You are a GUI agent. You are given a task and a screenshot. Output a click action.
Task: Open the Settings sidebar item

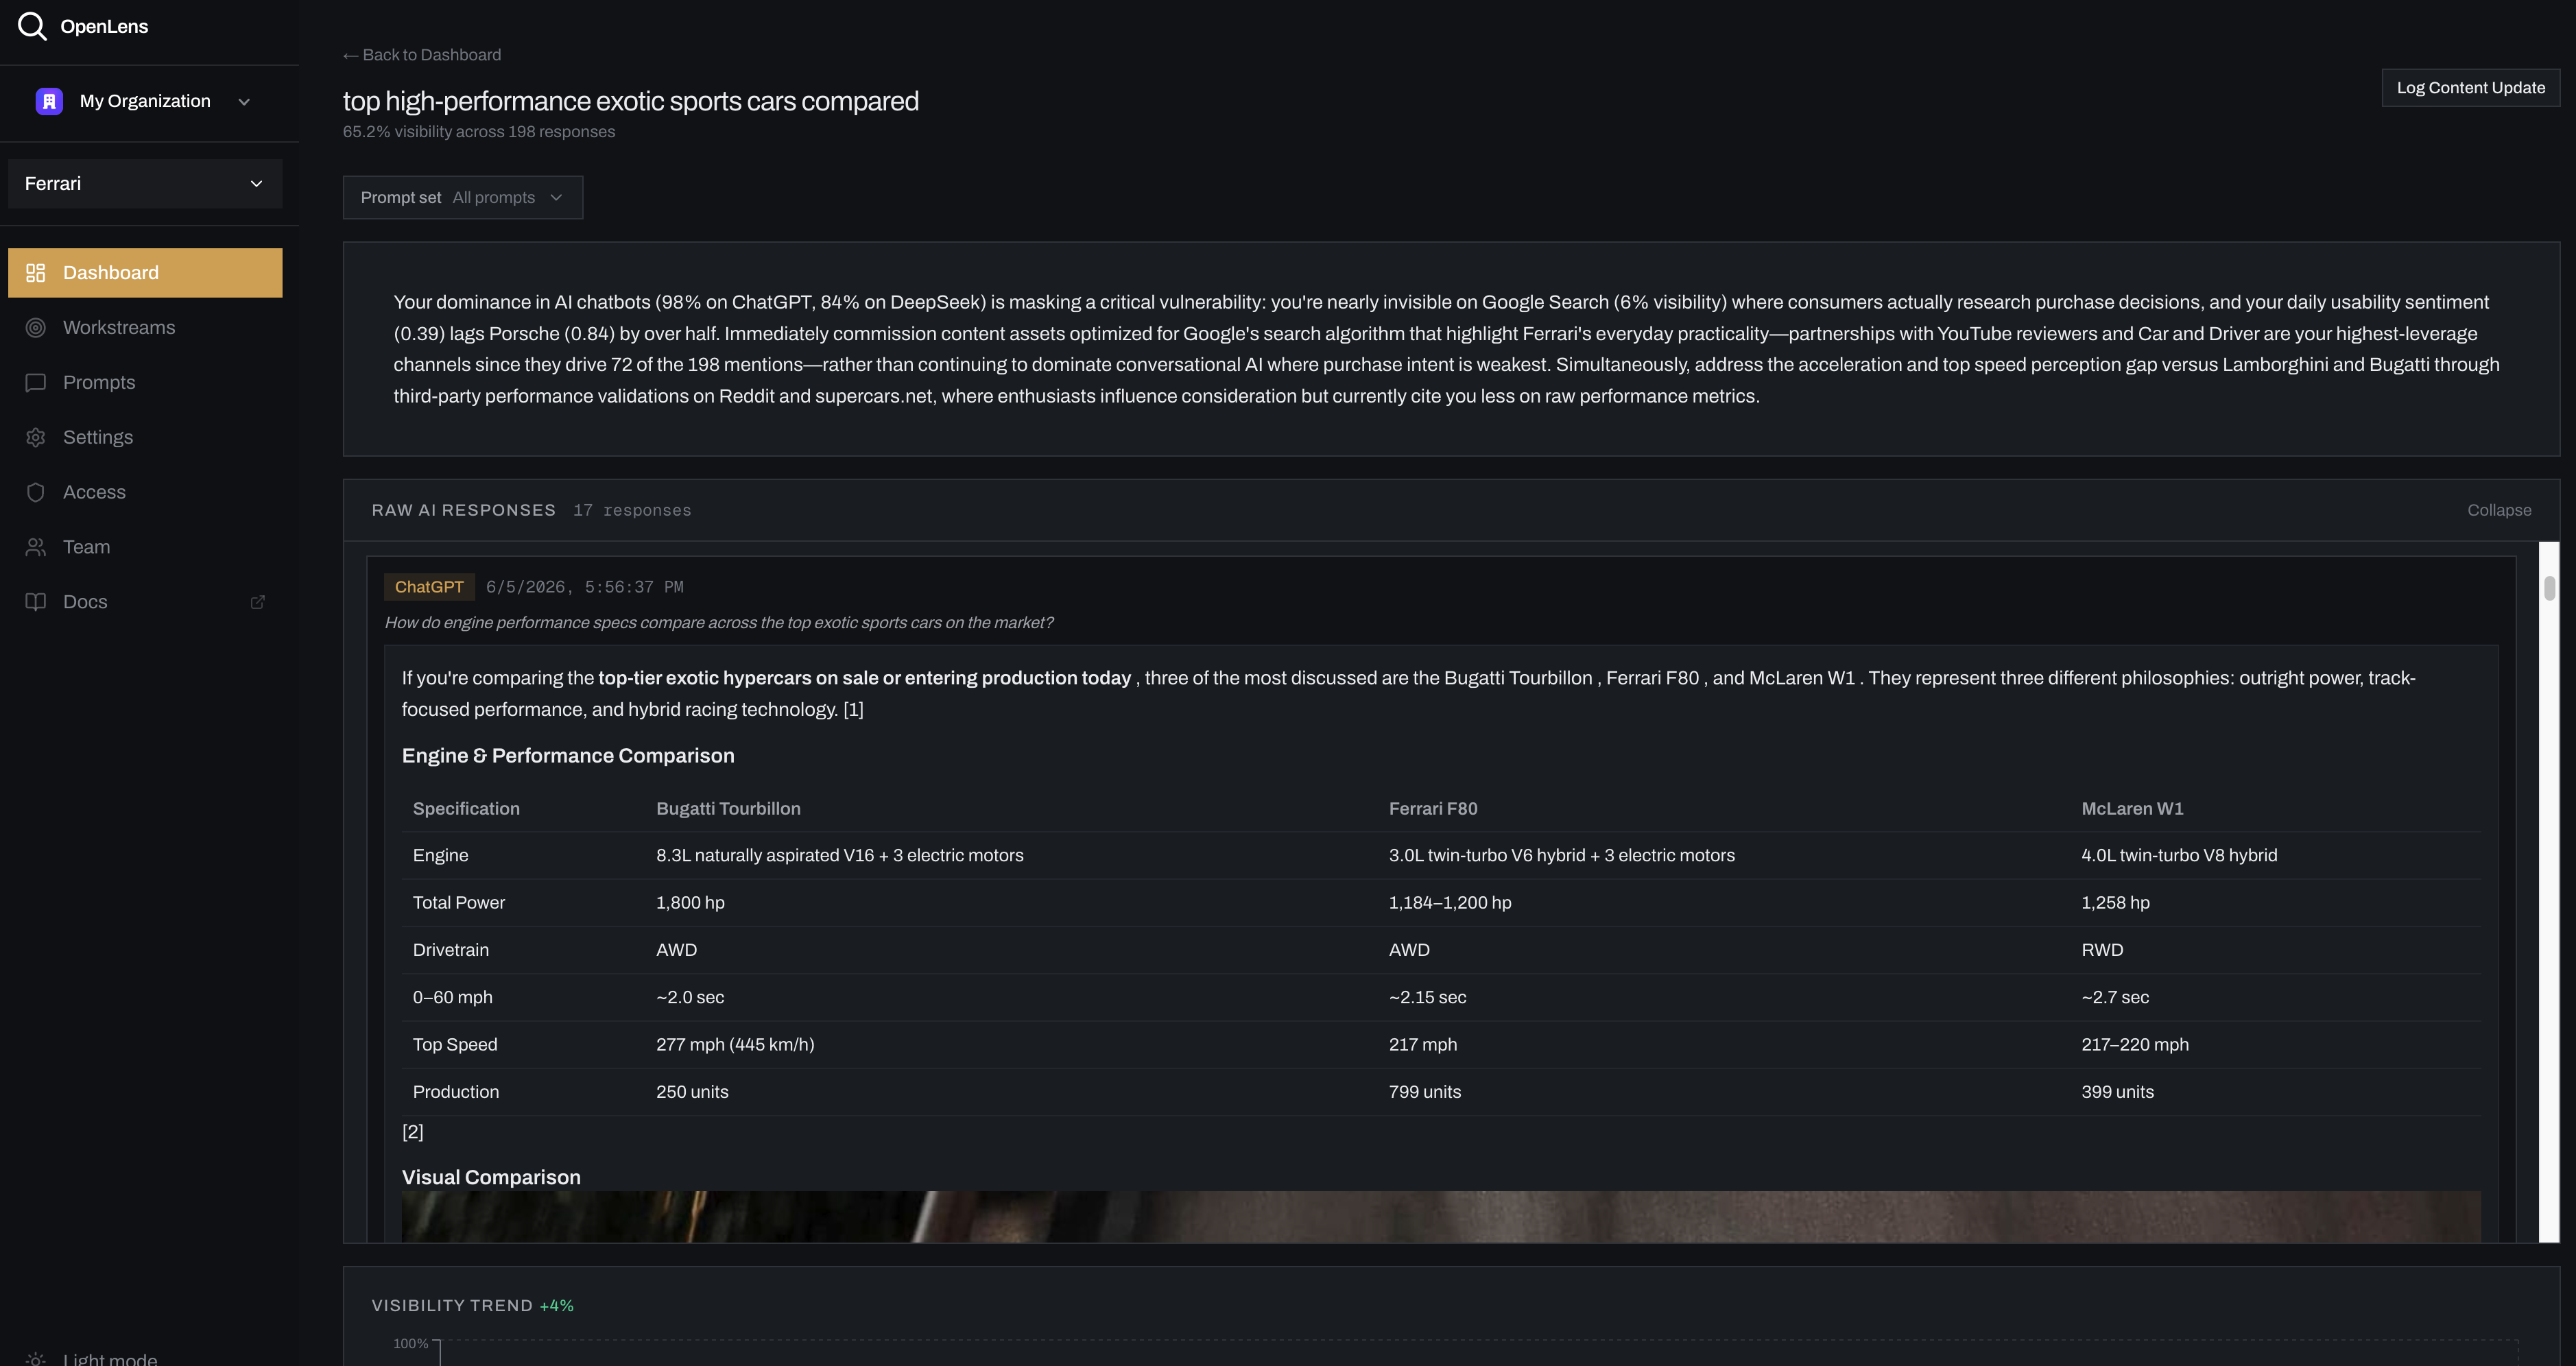(x=145, y=438)
